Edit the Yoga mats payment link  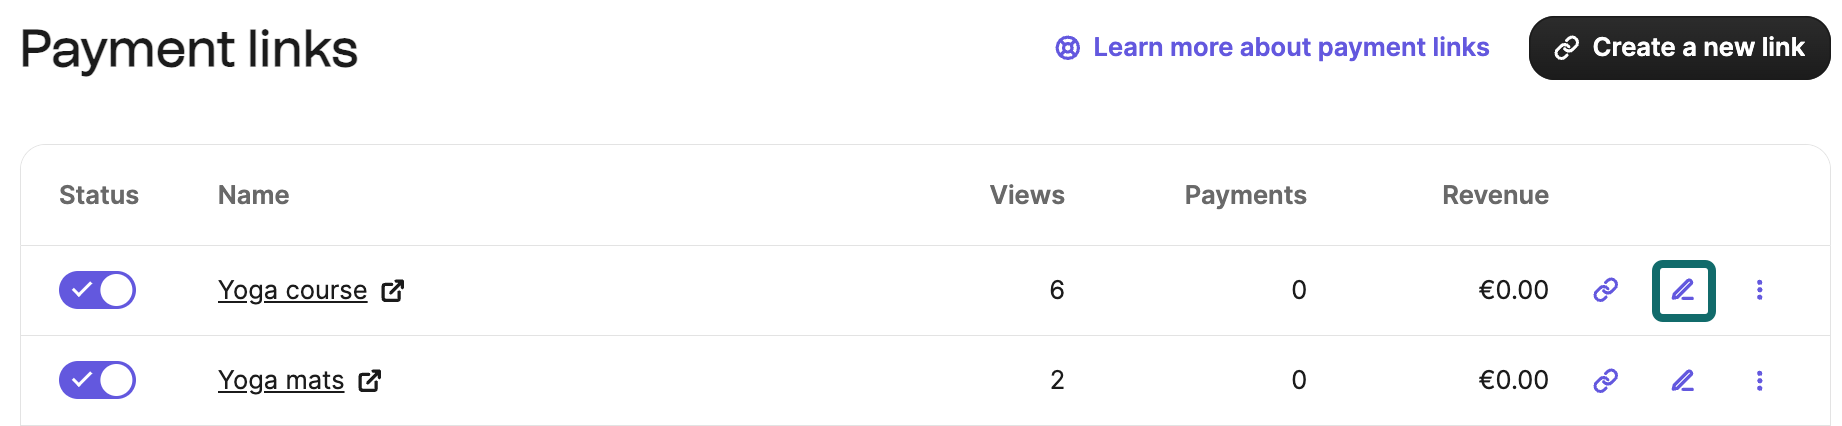(1683, 380)
